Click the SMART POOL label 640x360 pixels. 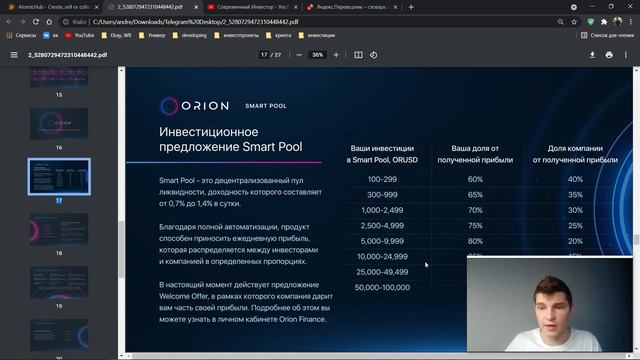(266, 106)
